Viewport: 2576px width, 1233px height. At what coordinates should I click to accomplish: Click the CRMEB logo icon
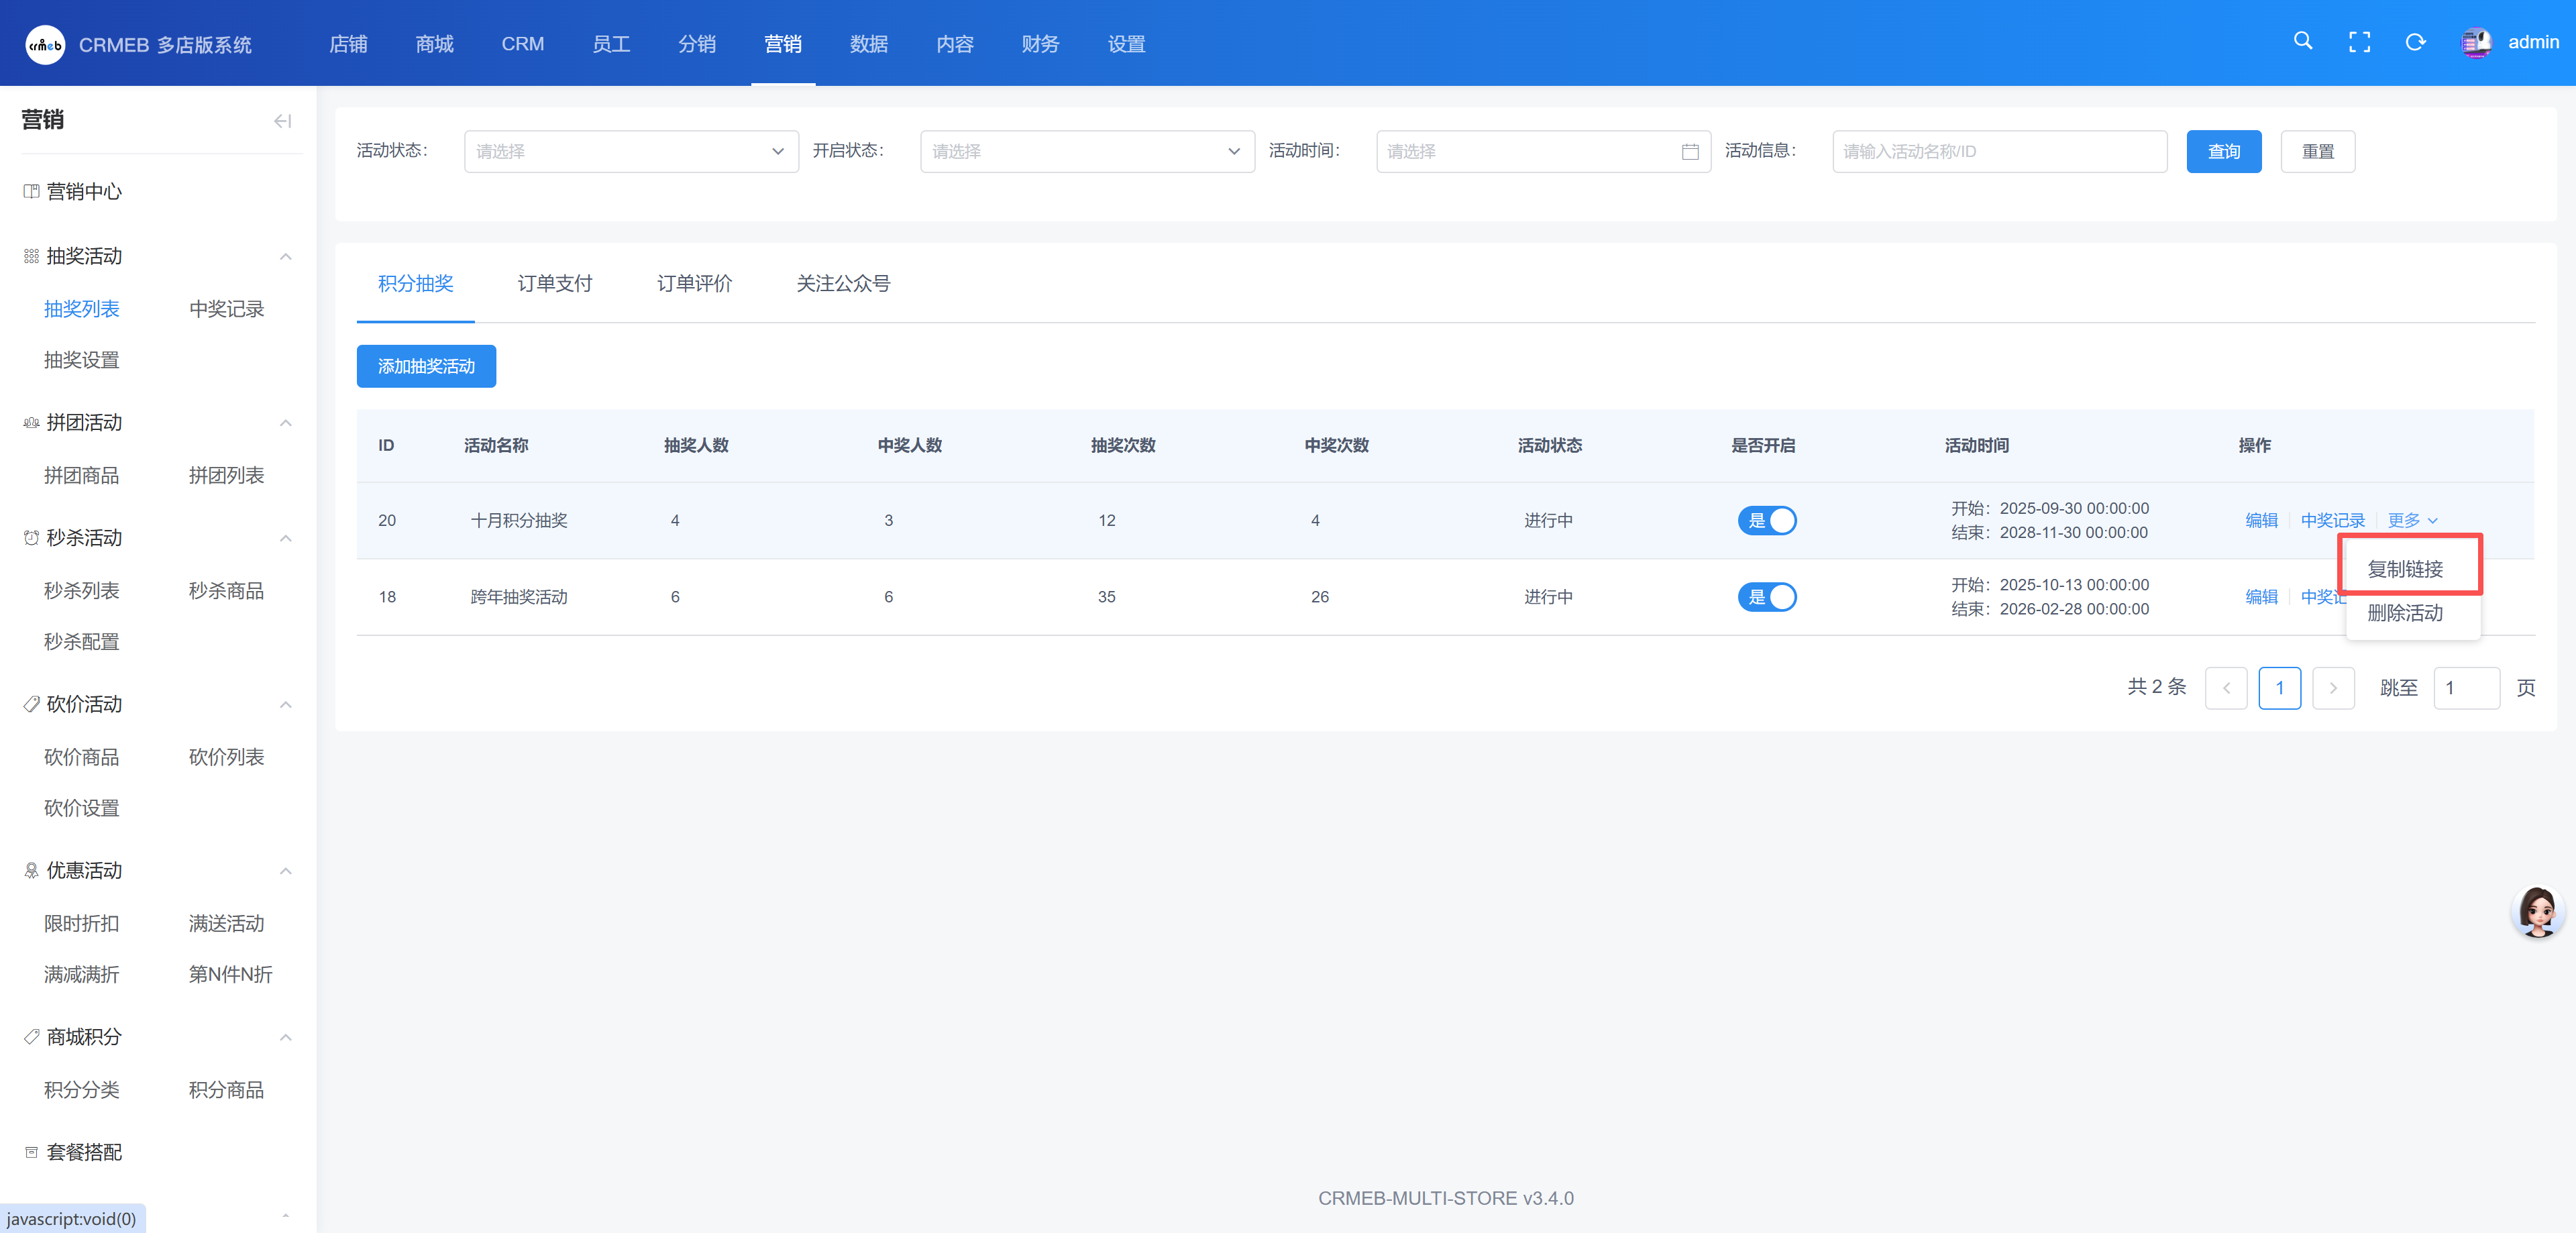click(45, 45)
